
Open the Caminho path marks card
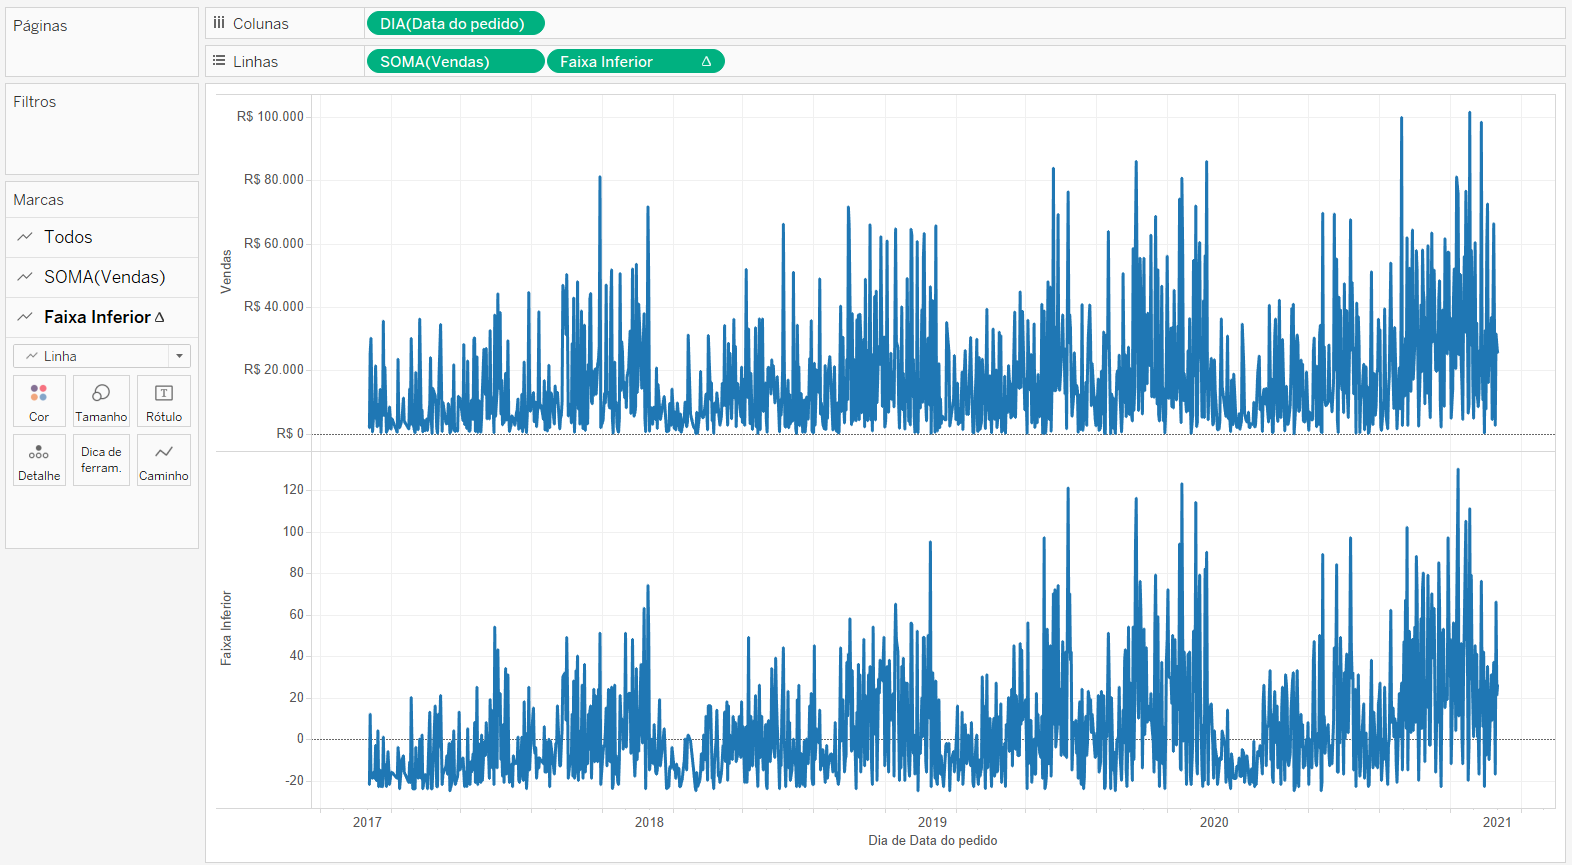pos(164,460)
